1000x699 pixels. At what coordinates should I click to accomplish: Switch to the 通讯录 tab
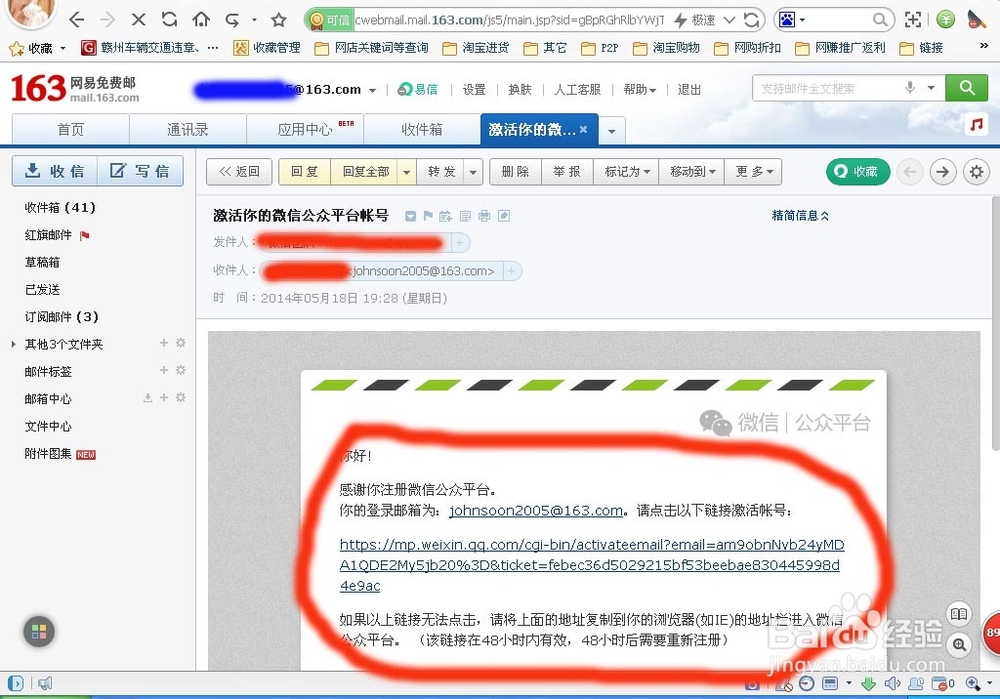coord(188,129)
